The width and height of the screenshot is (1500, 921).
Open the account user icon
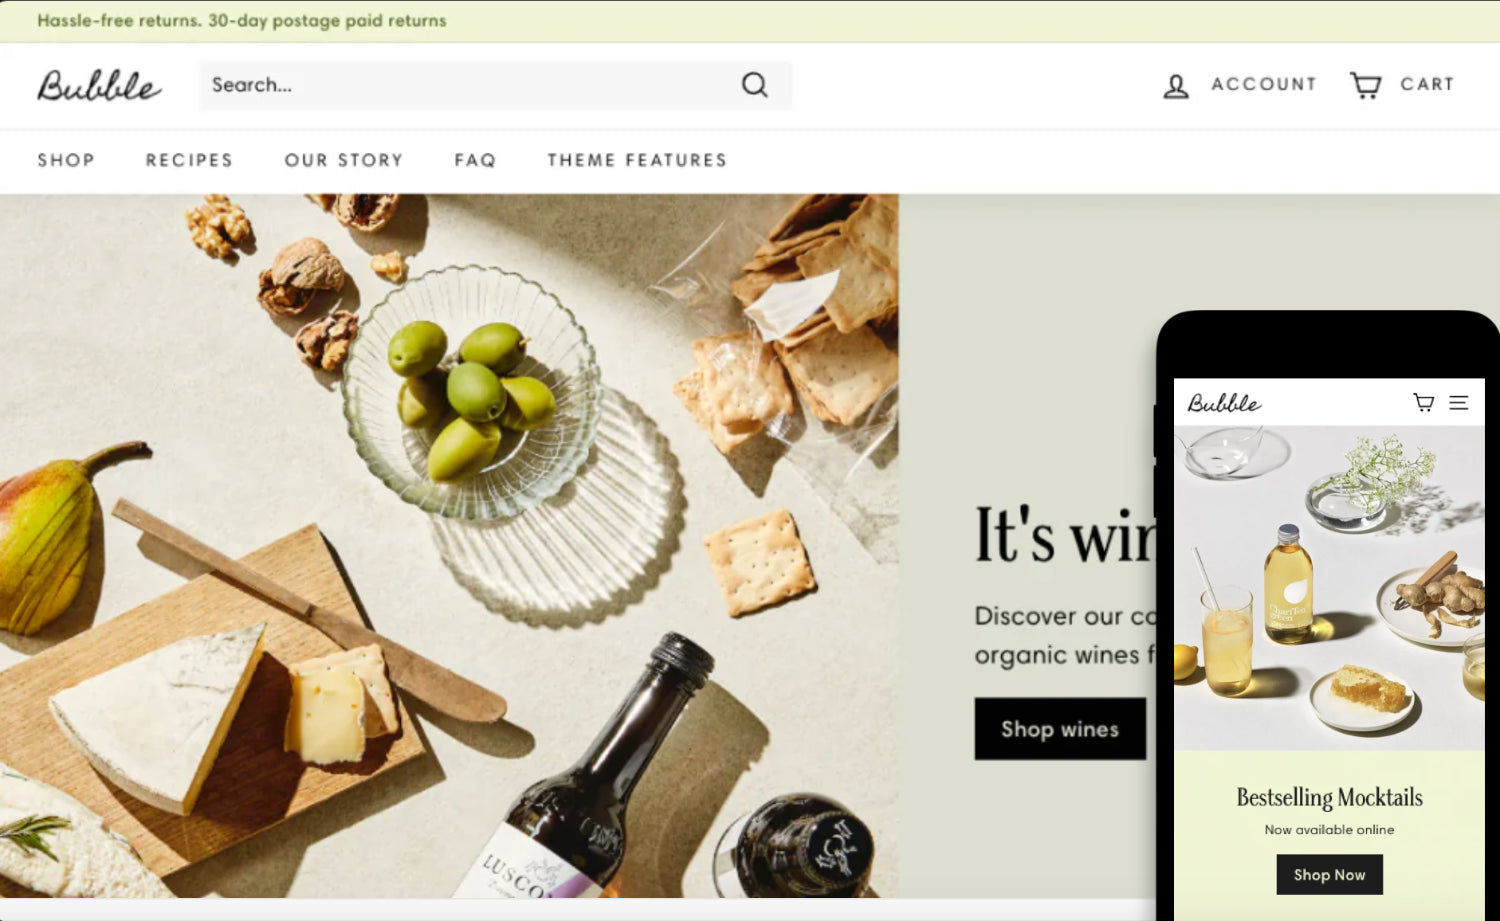point(1176,86)
